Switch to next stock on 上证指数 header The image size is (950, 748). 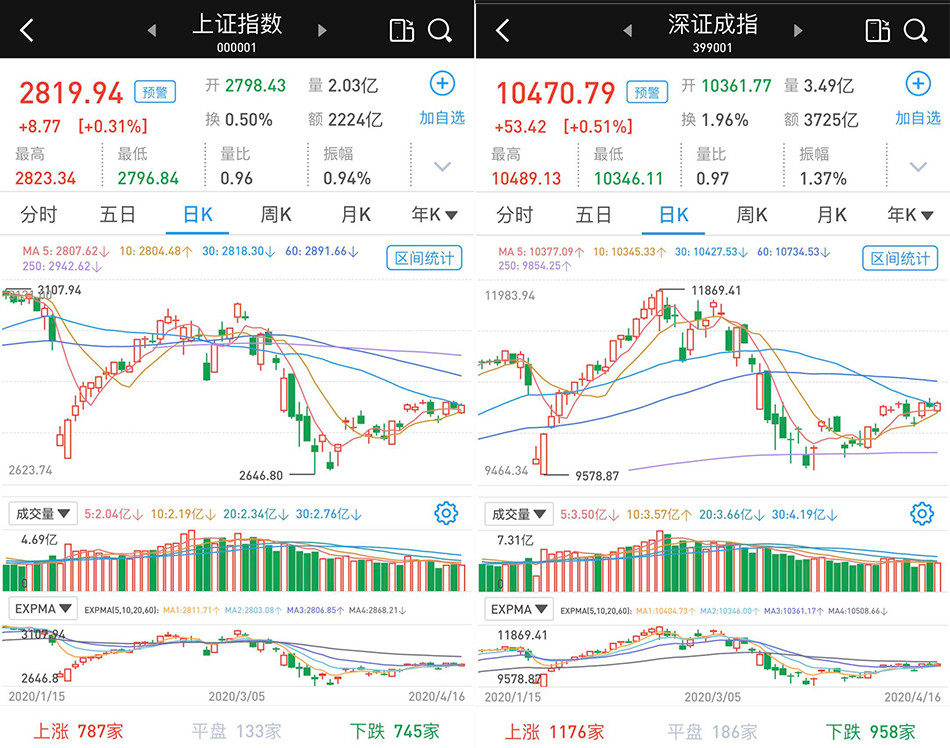[x=322, y=30]
